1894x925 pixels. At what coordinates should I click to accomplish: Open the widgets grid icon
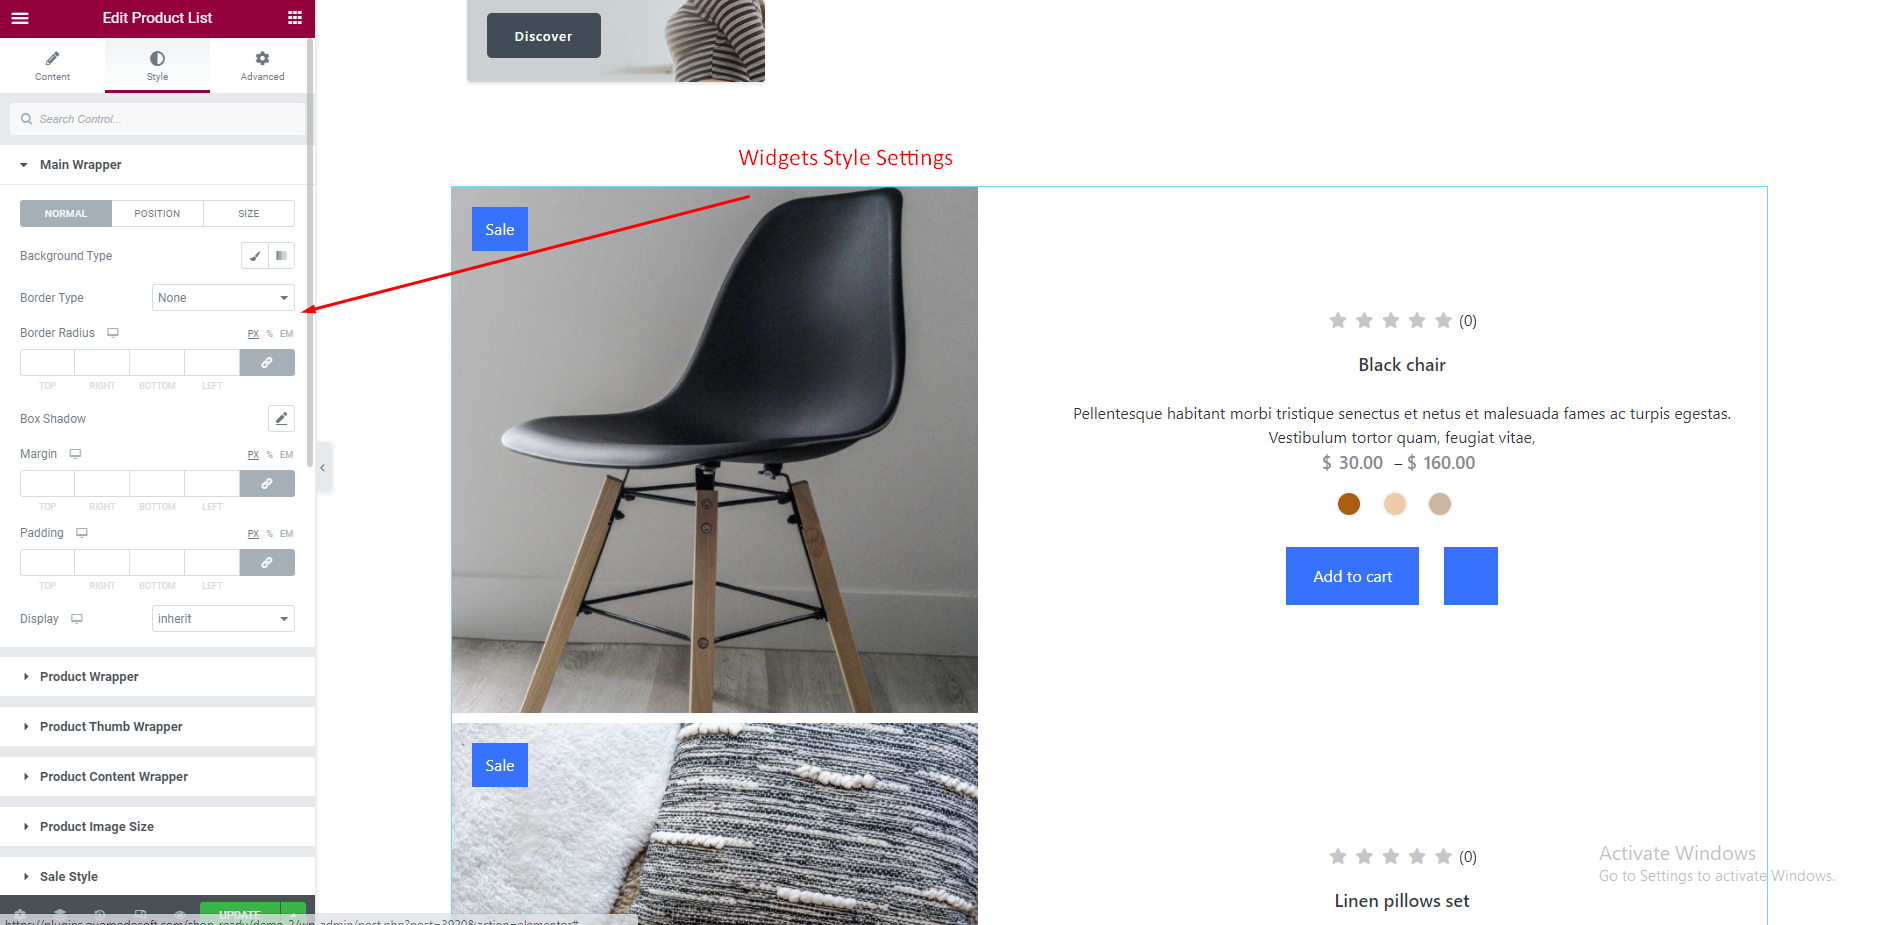tap(294, 18)
